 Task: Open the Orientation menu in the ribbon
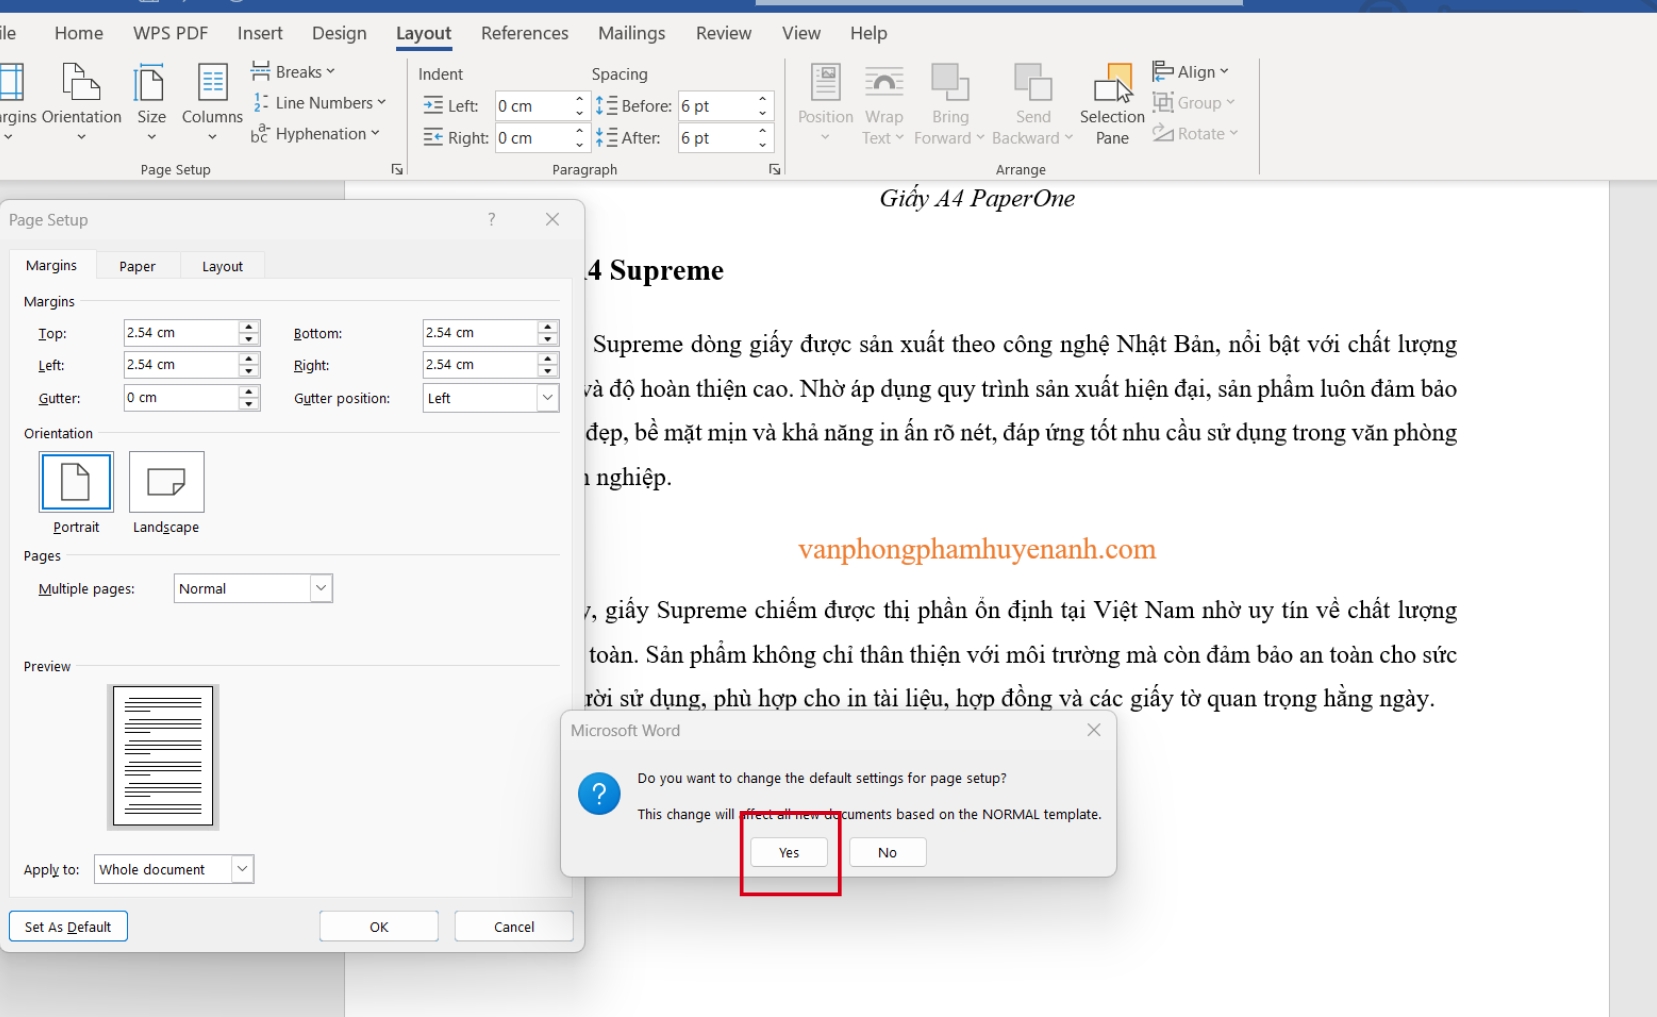[x=81, y=102]
